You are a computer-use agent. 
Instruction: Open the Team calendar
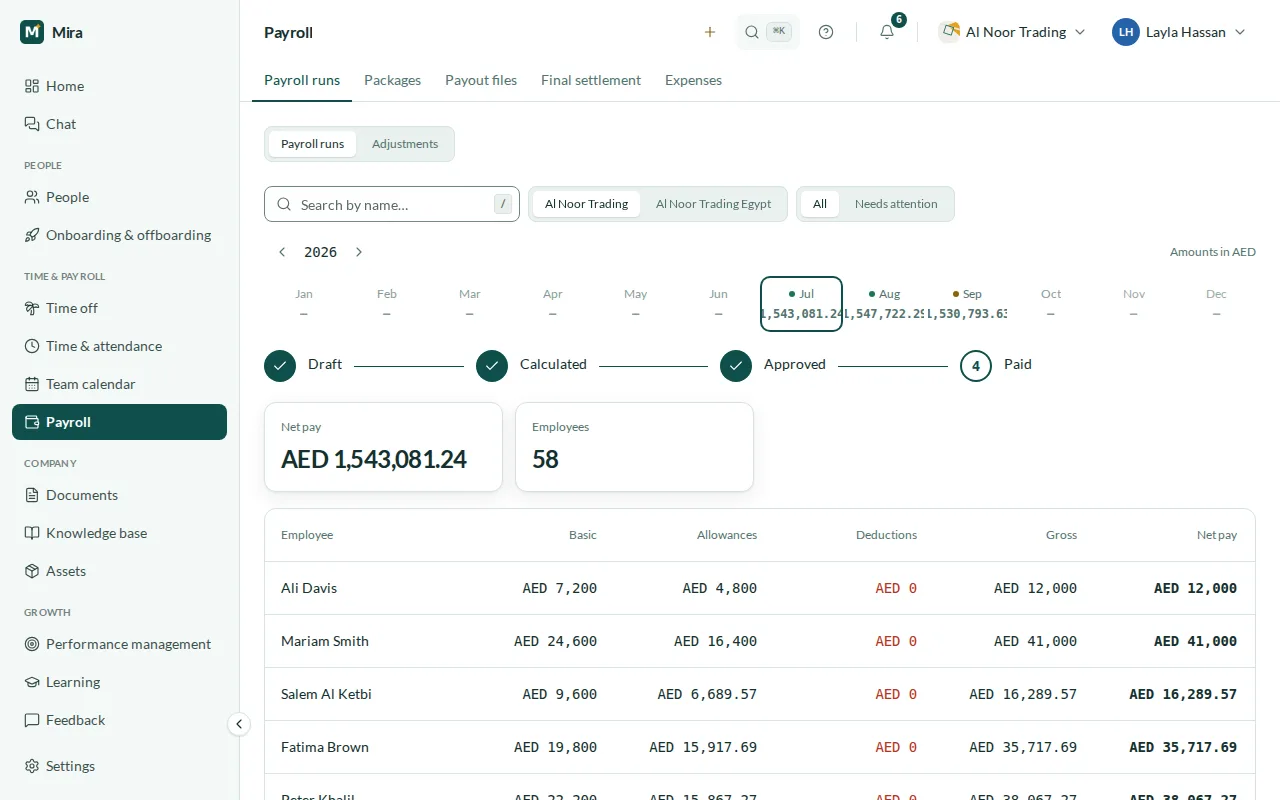click(x=119, y=384)
